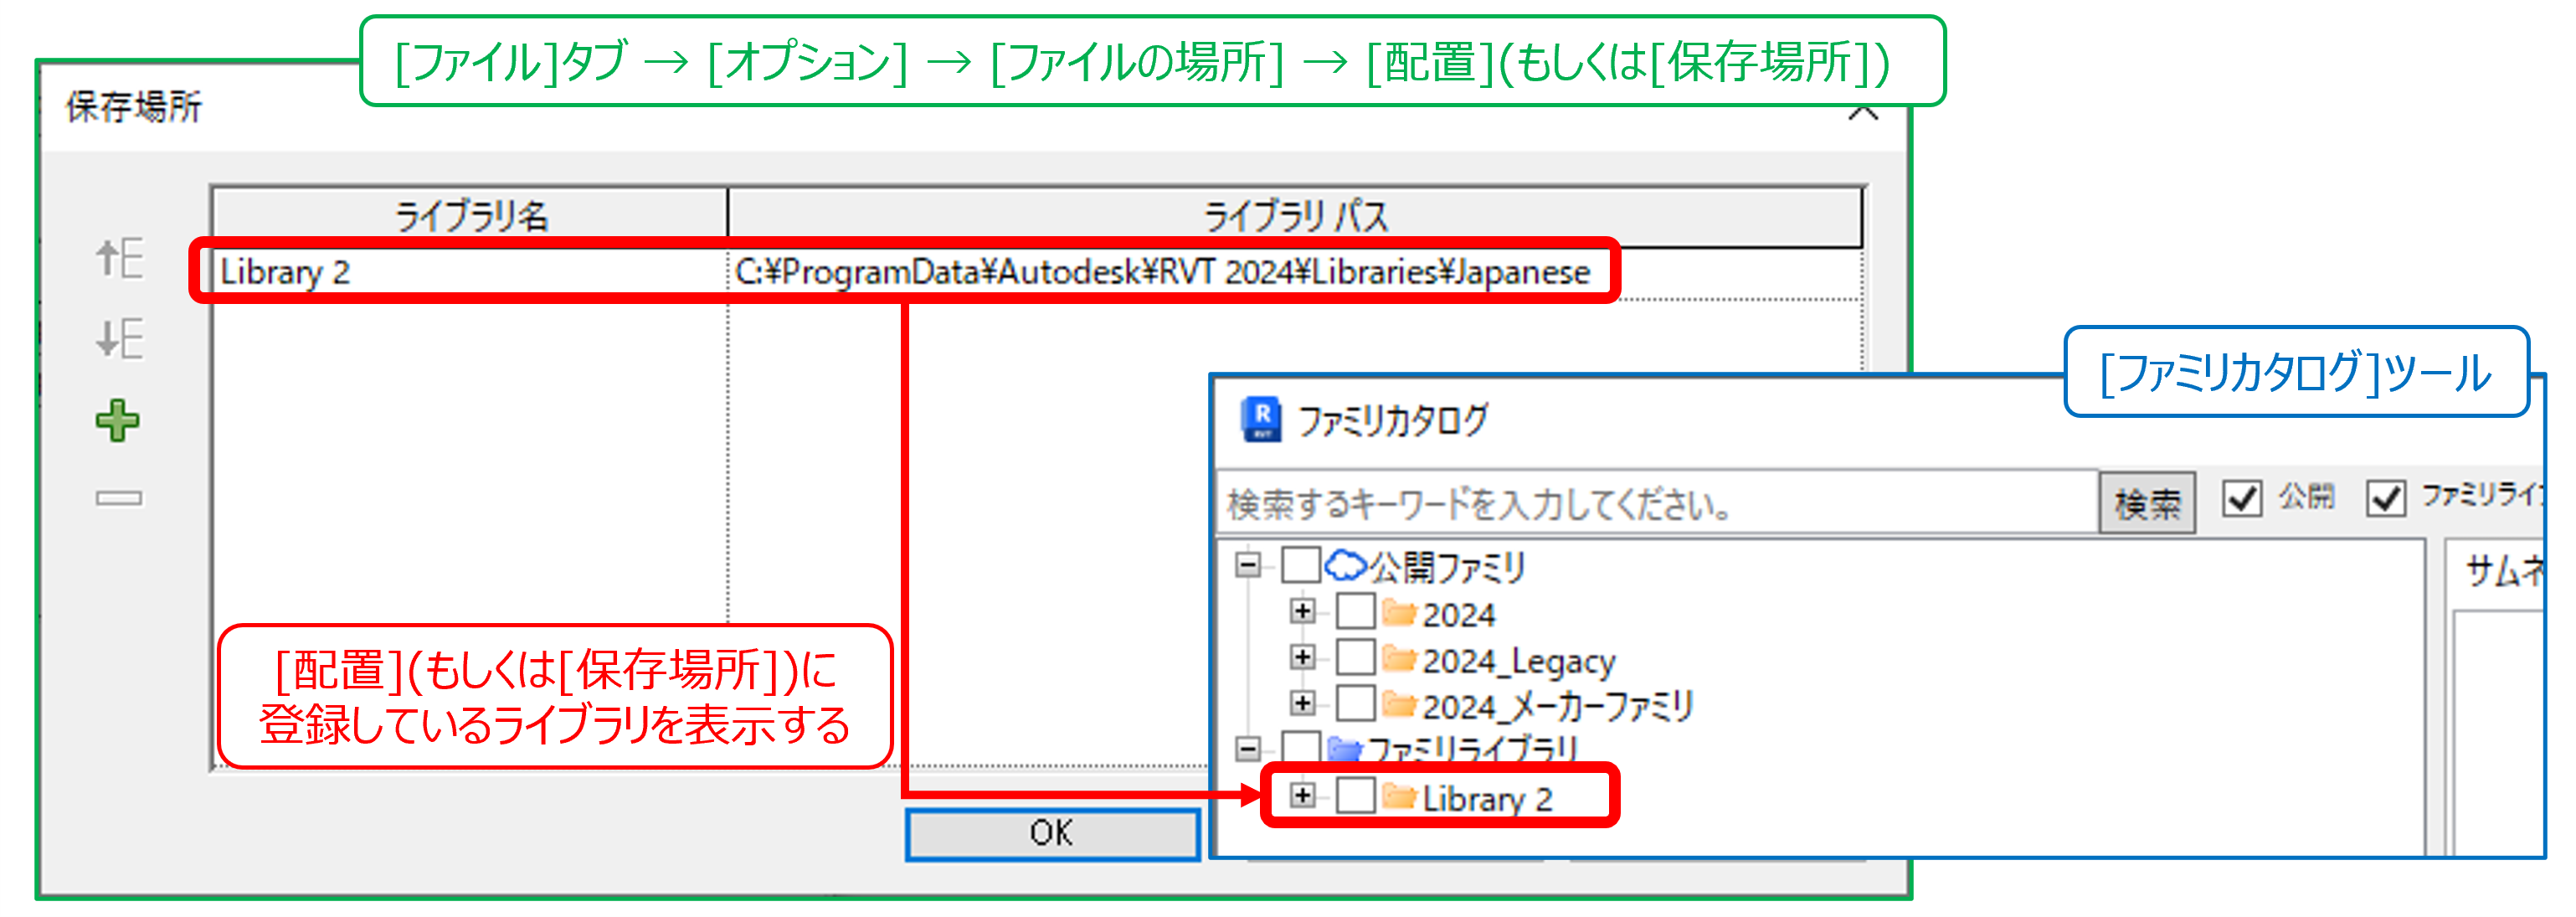Click the ライブラリ パス column header

click(1295, 216)
